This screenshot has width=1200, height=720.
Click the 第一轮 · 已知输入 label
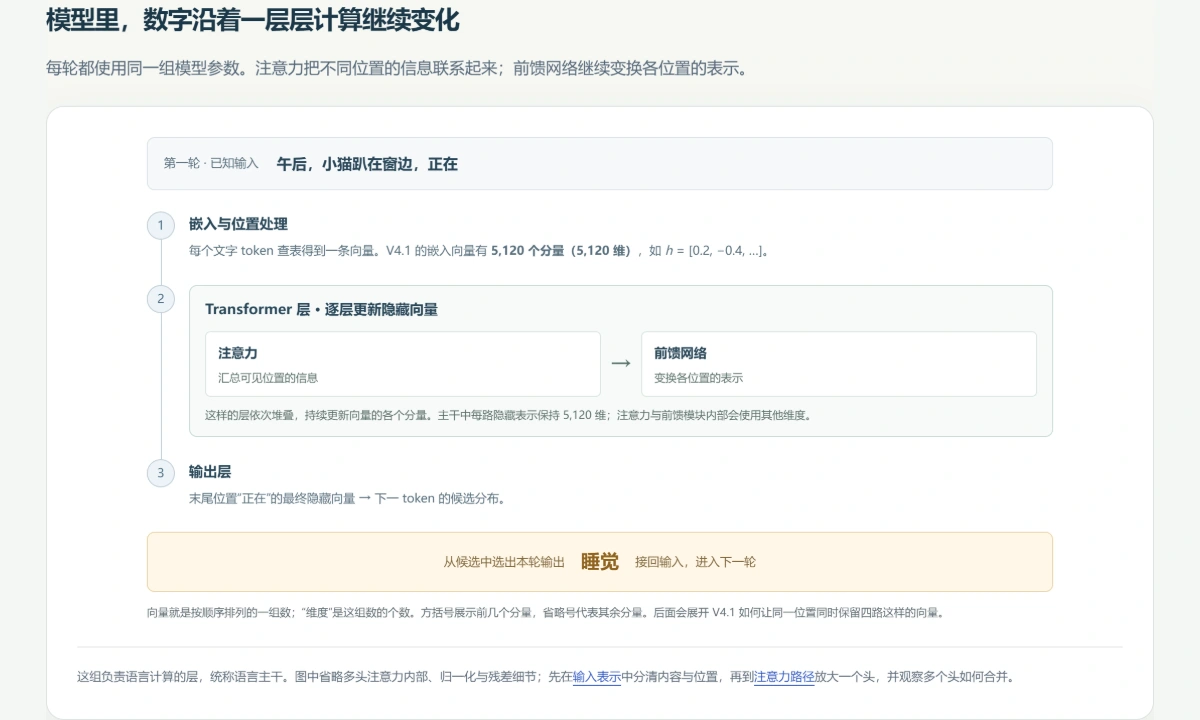211,164
